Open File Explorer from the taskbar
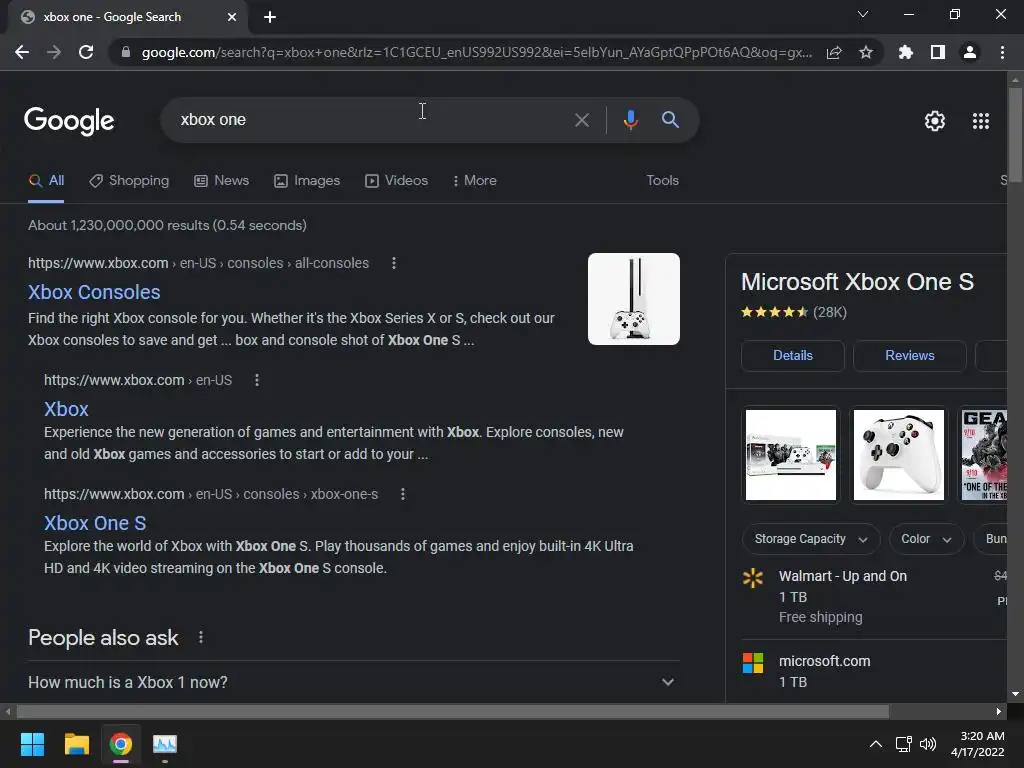The width and height of the screenshot is (1024, 768). click(76, 744)
